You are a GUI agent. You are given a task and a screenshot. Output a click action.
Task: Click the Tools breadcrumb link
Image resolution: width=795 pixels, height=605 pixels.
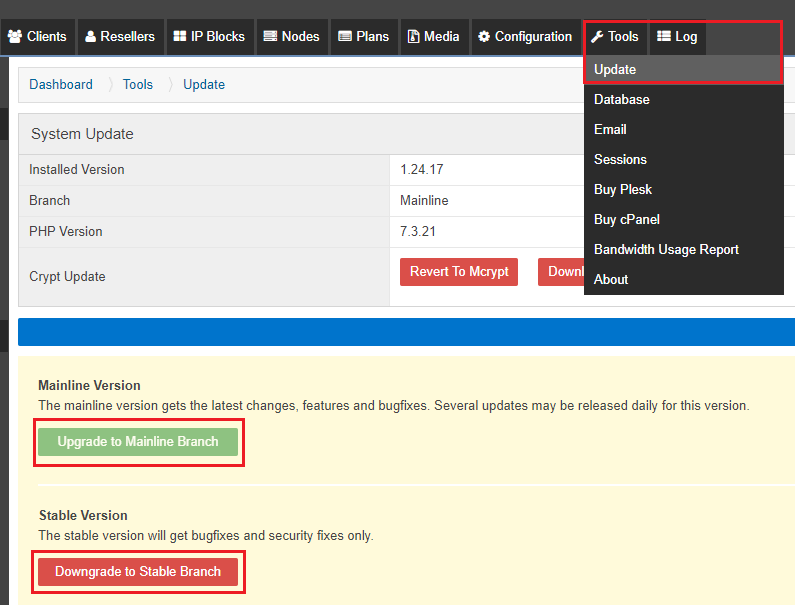tap(137, 84)
